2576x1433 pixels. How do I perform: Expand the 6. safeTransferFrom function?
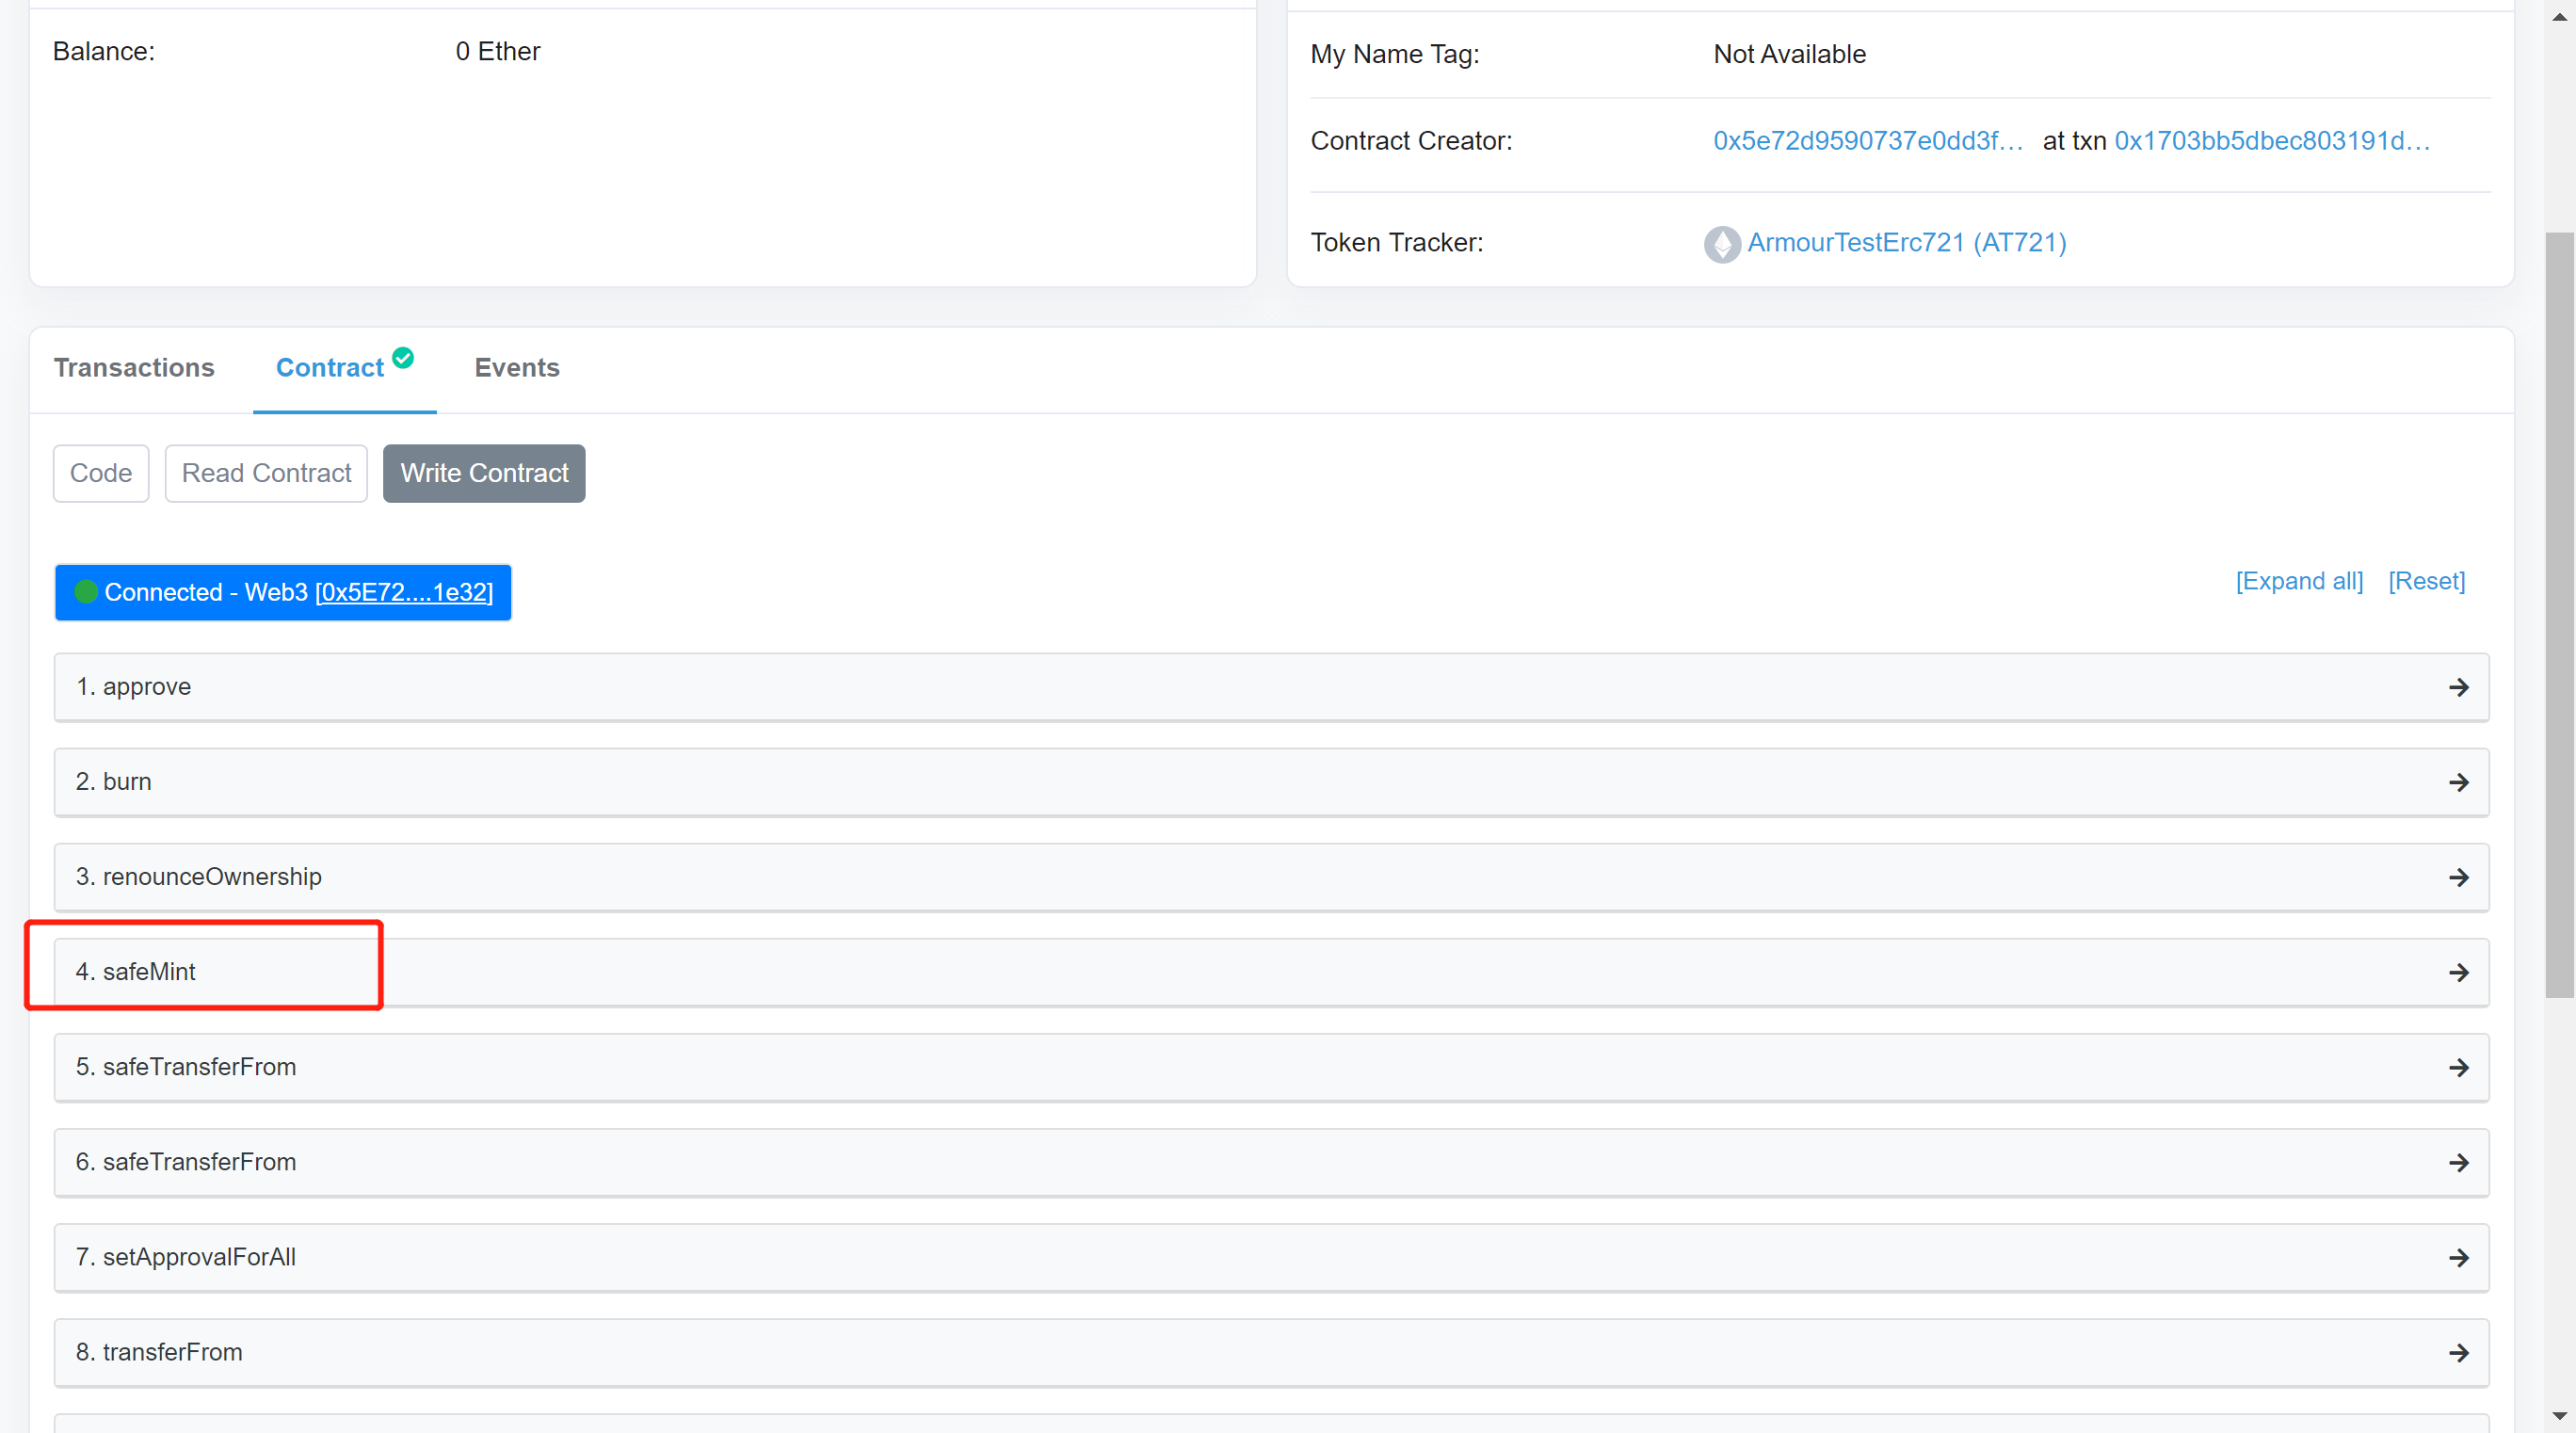click(1271, 1162)
